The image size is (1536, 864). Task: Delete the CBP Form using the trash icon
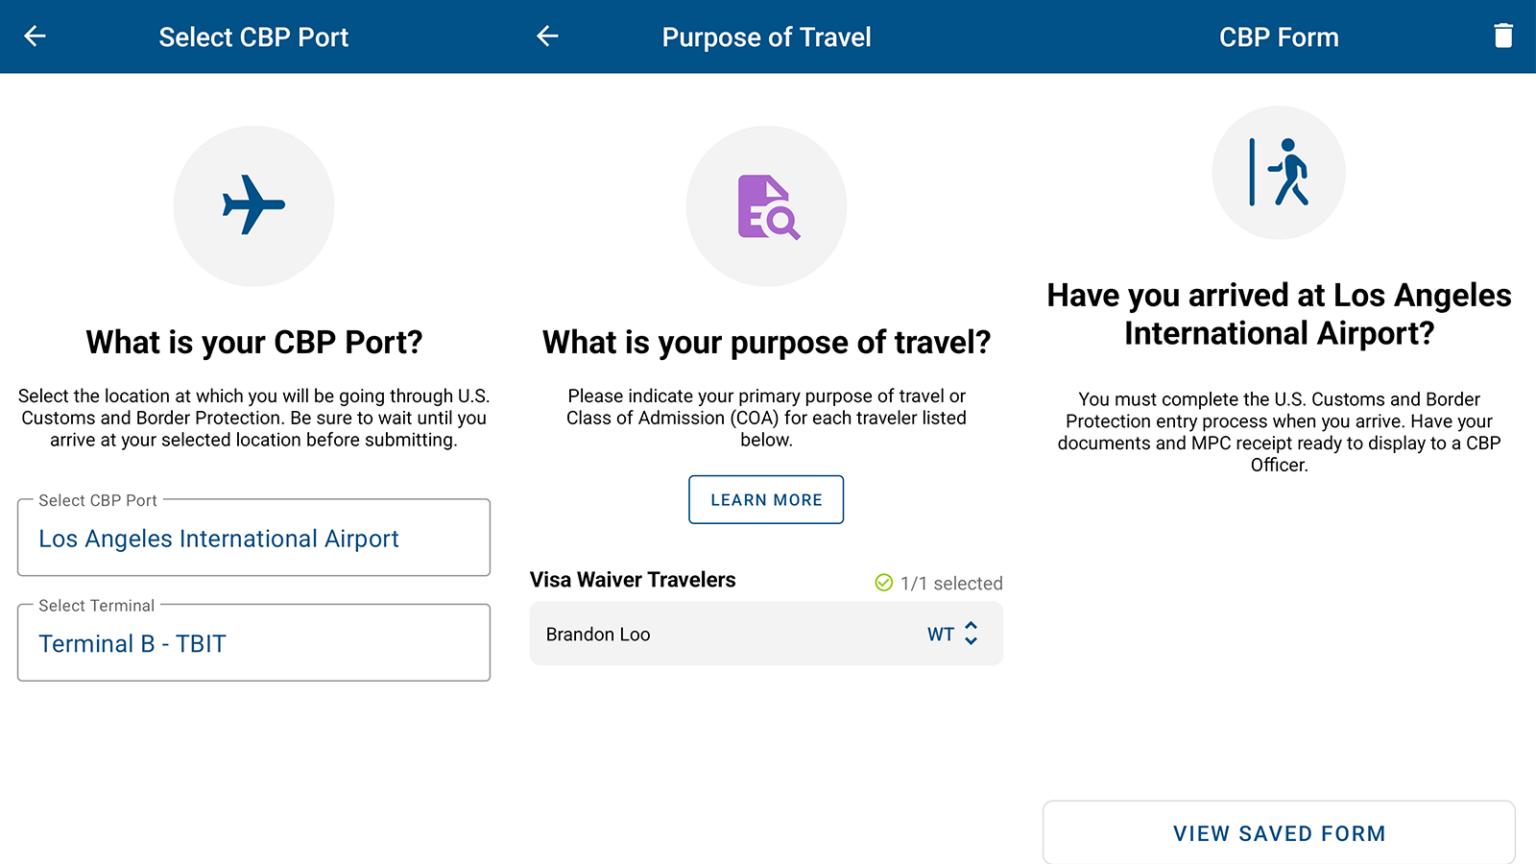point(1504,34)
